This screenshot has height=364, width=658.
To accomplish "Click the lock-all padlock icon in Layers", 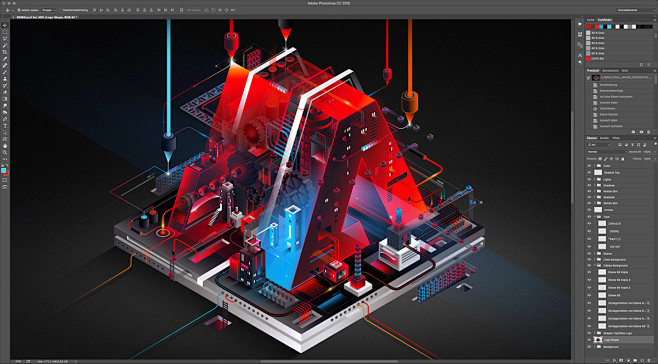I will (x=622, y=159).
